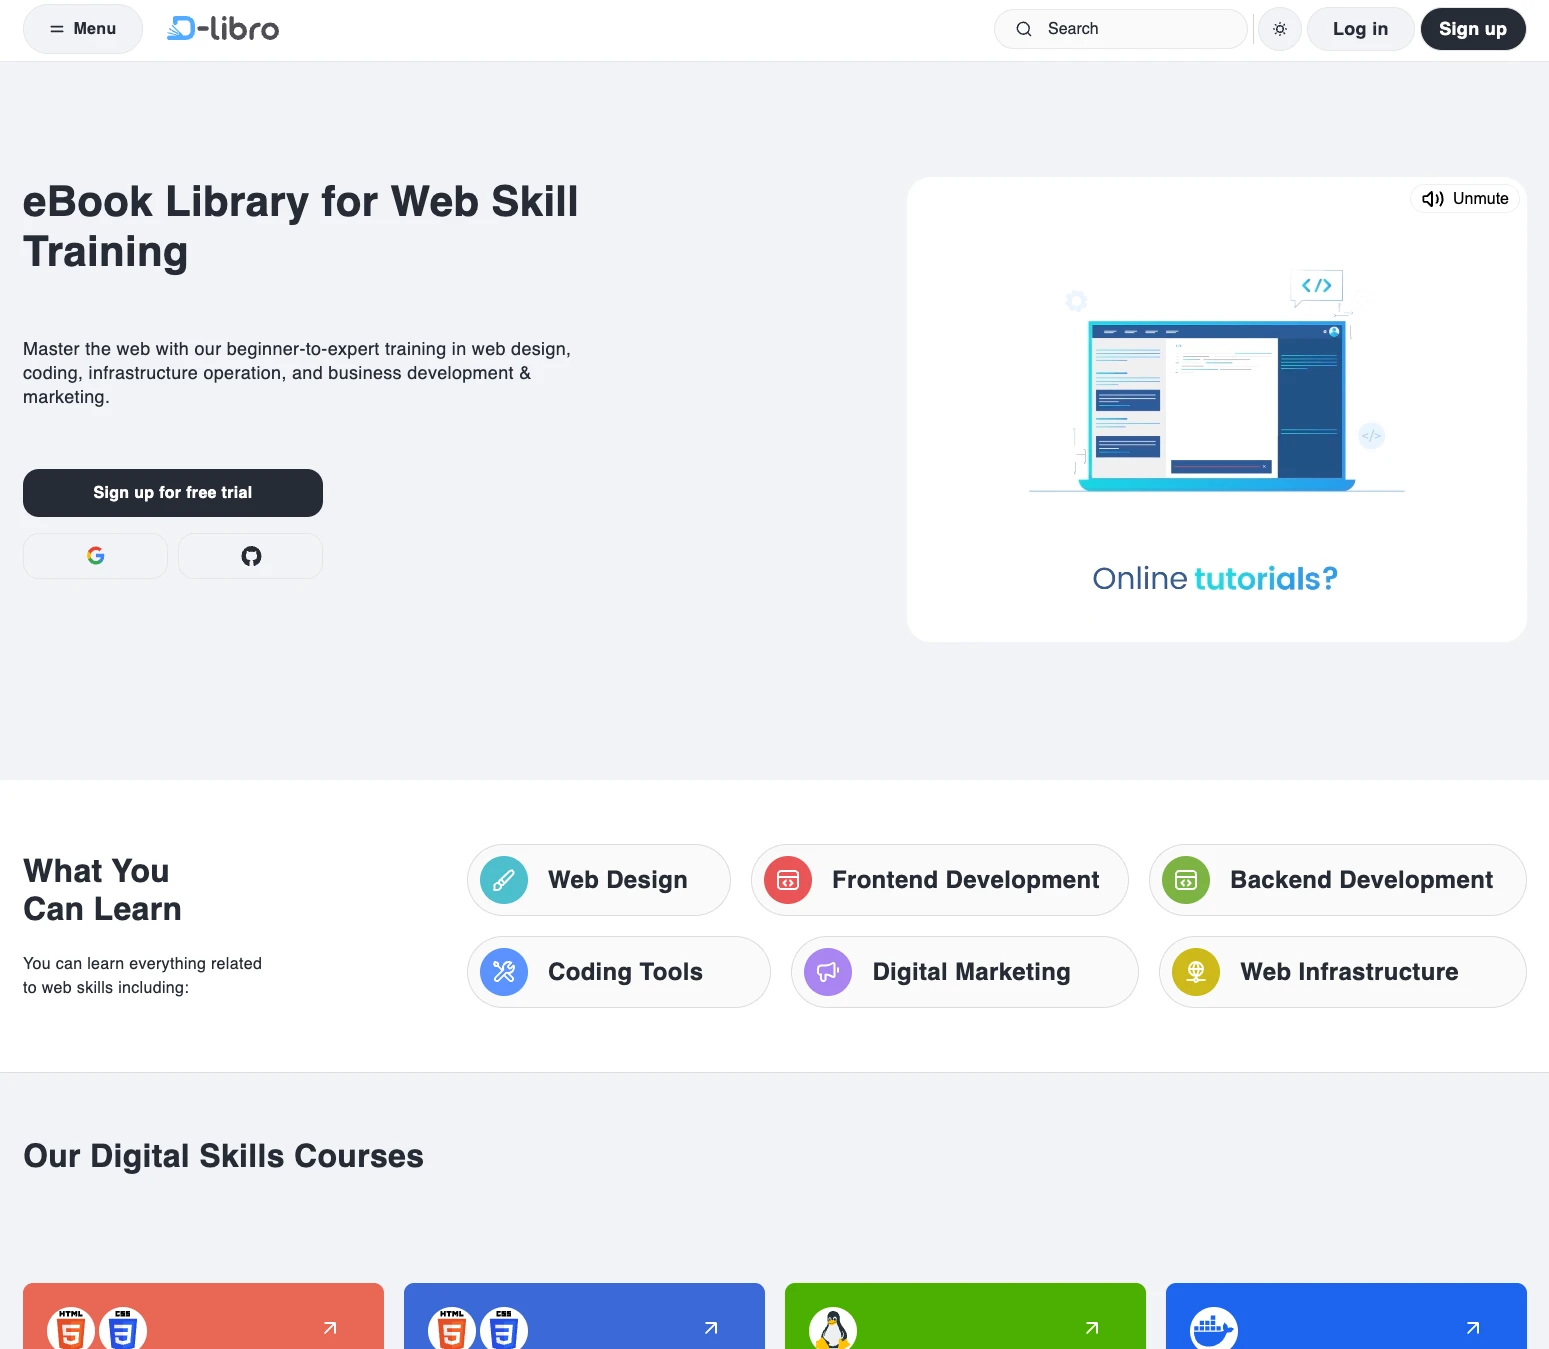Open the Docker course card arrow
Image resolution: width=1549 pixels, height=1349 pixels.
coord(1473,1328)
